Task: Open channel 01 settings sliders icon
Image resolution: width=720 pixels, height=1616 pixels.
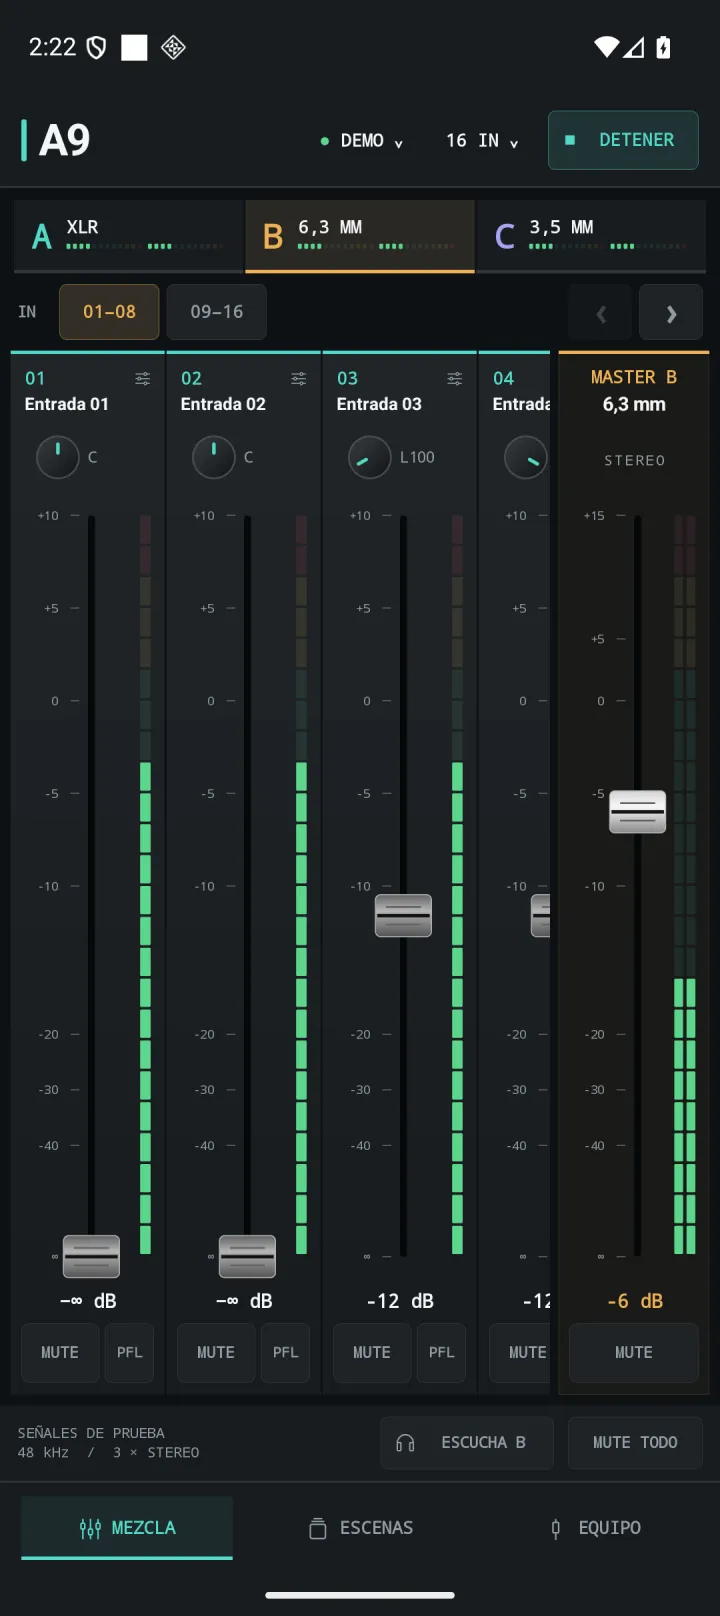Action: [143, 378]
